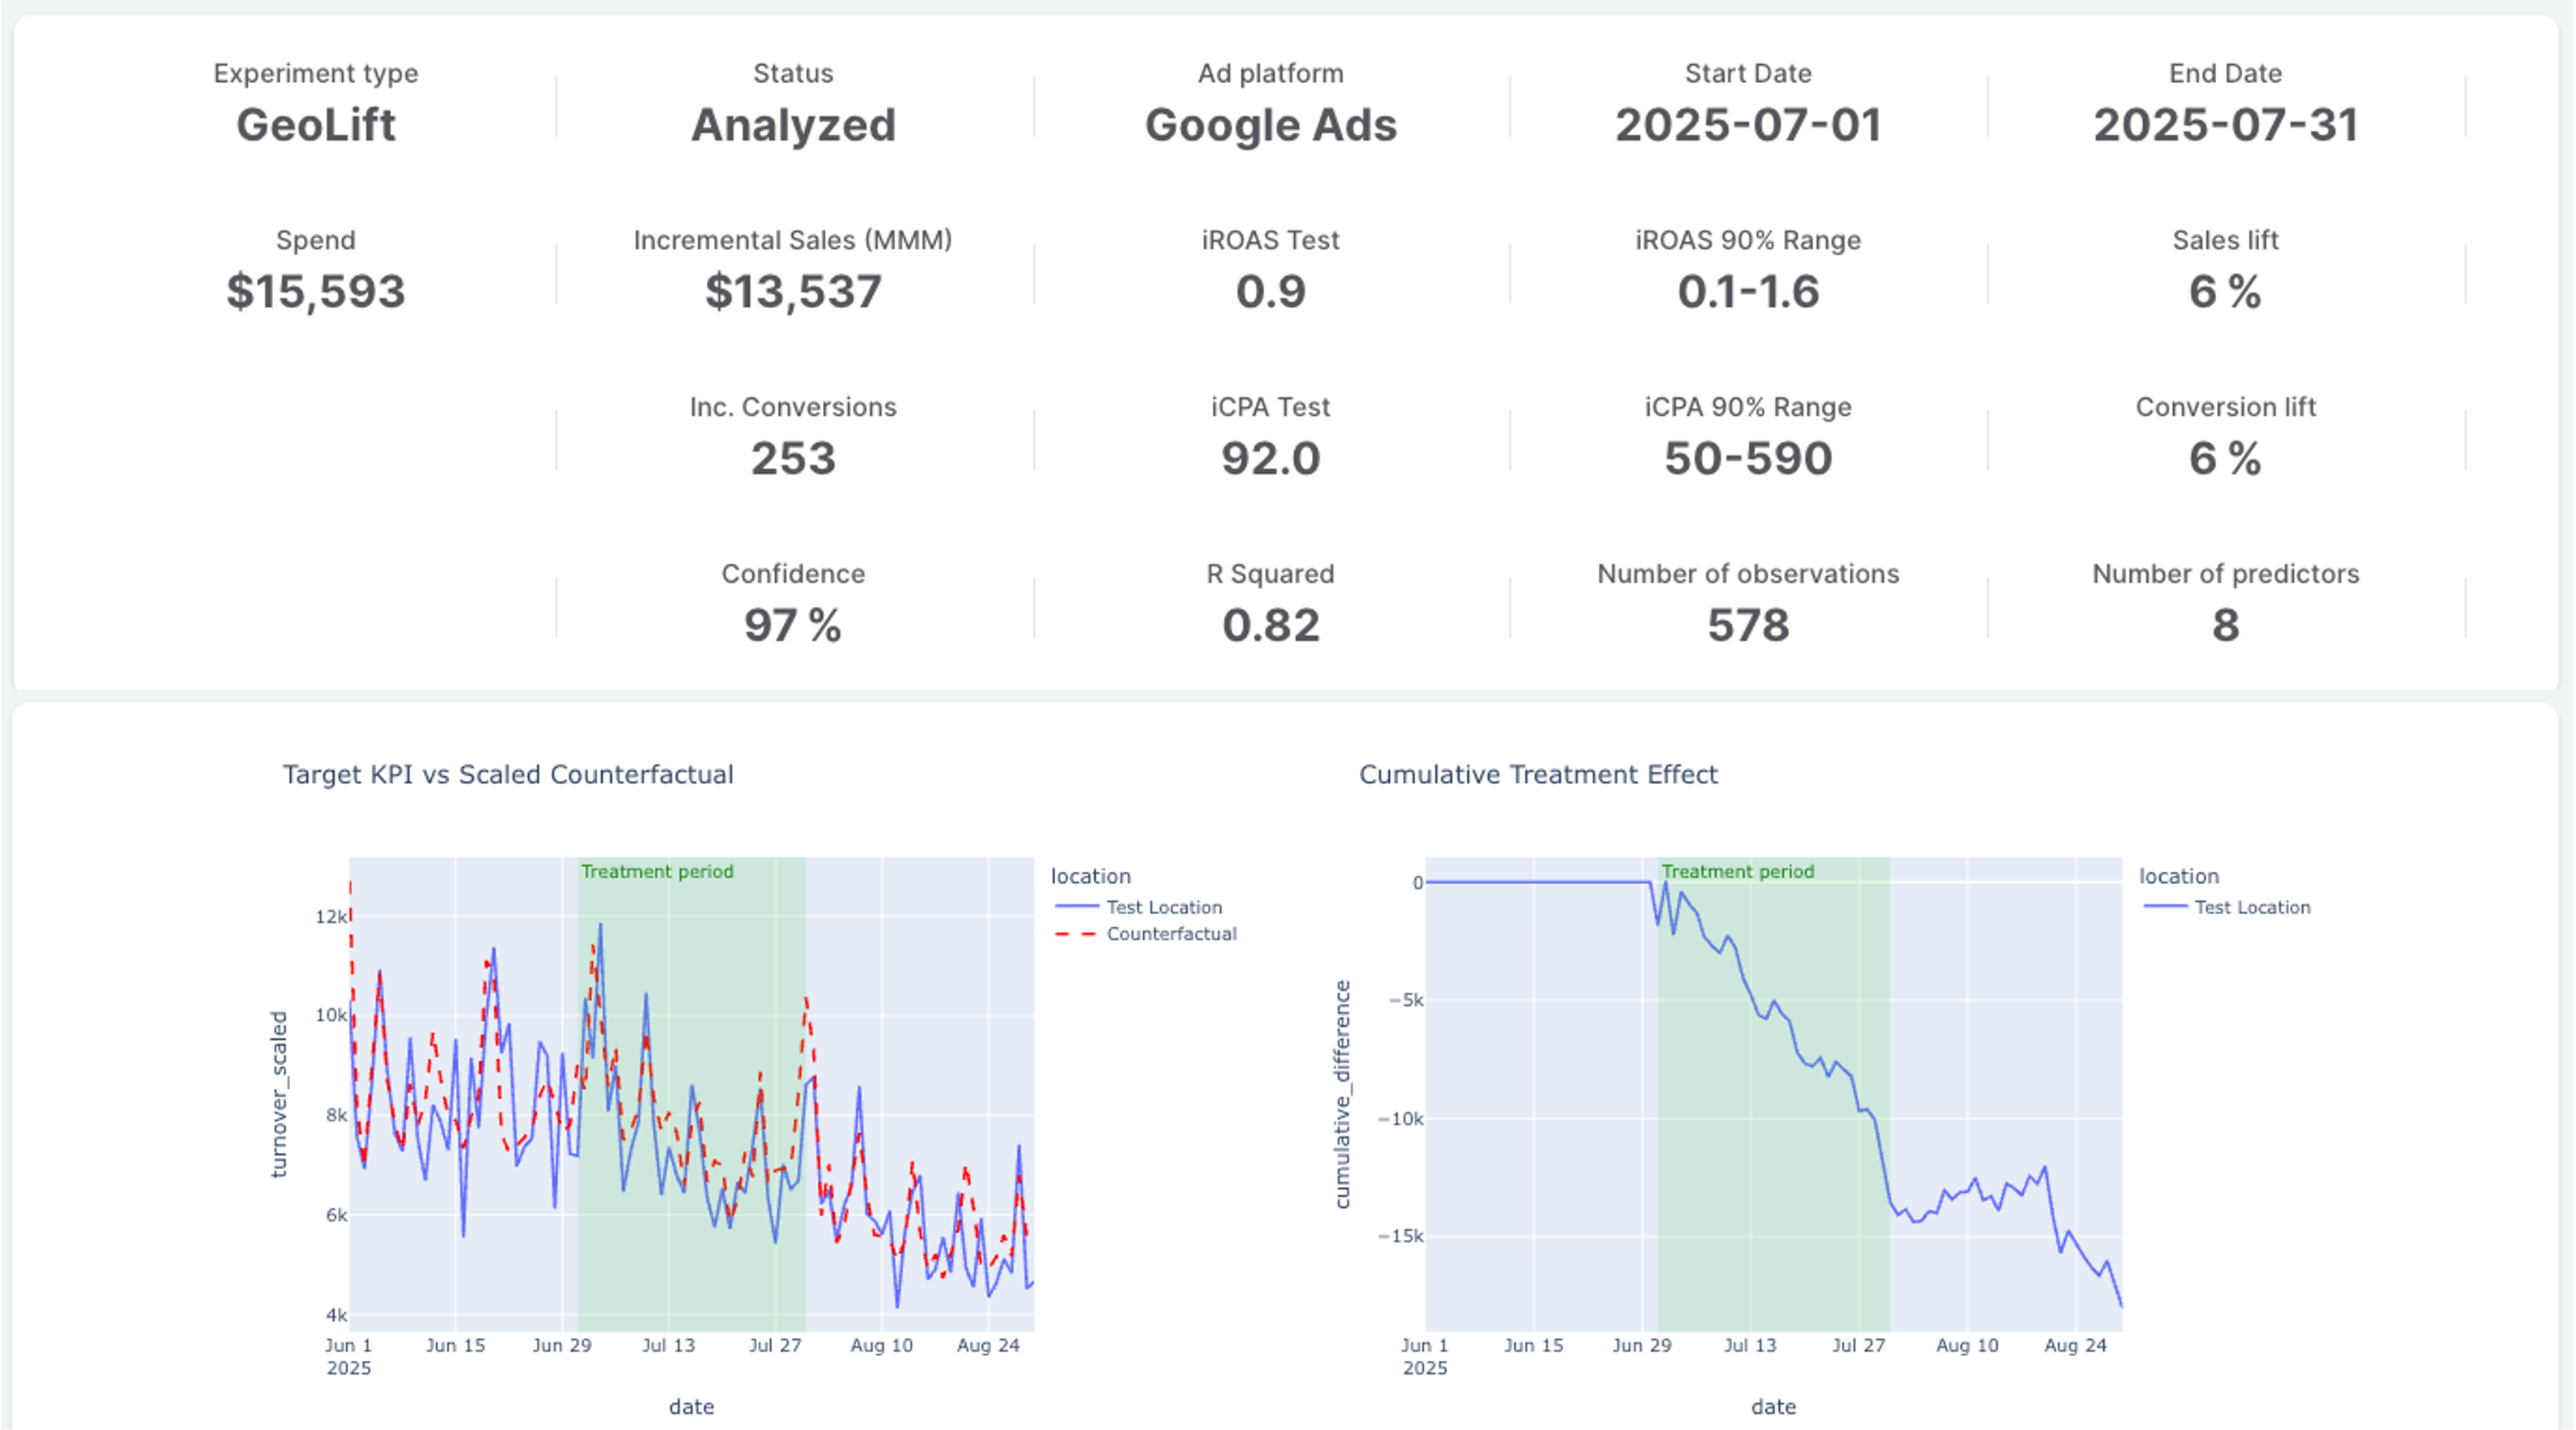Click the Cumulative Treatment Effect chart title
The image size is (2576, 1430).
1538,774
